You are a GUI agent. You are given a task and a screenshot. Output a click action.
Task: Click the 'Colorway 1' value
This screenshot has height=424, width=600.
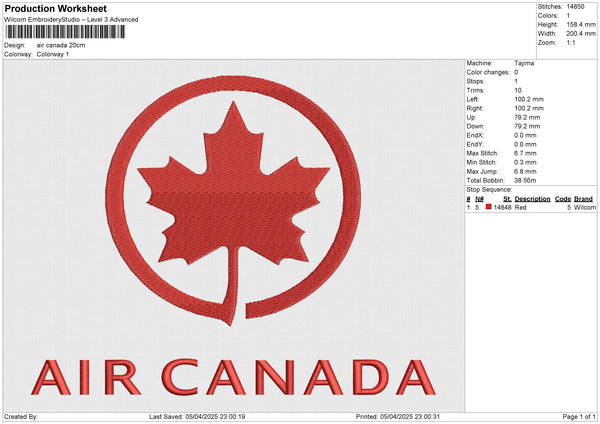tap(53, 54)
